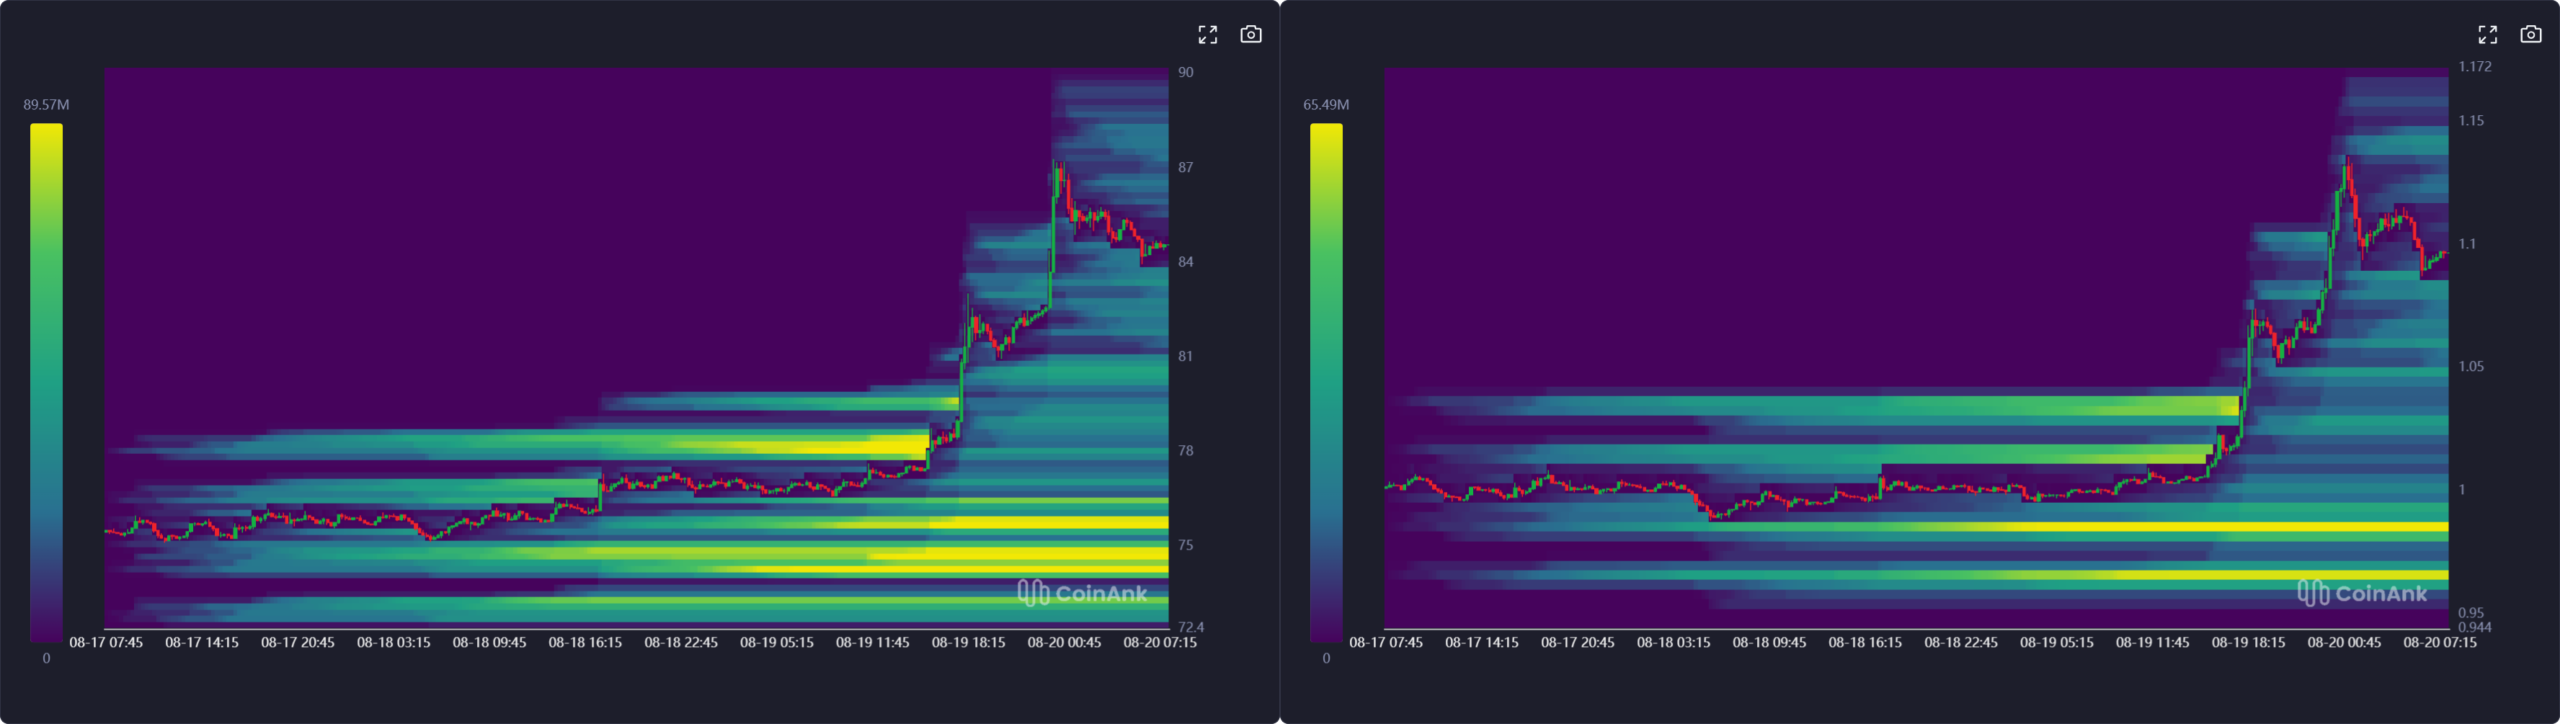2560x724 pixels.
Task: Click camera screenshot icon on left chart
Action: point(1251,35)
